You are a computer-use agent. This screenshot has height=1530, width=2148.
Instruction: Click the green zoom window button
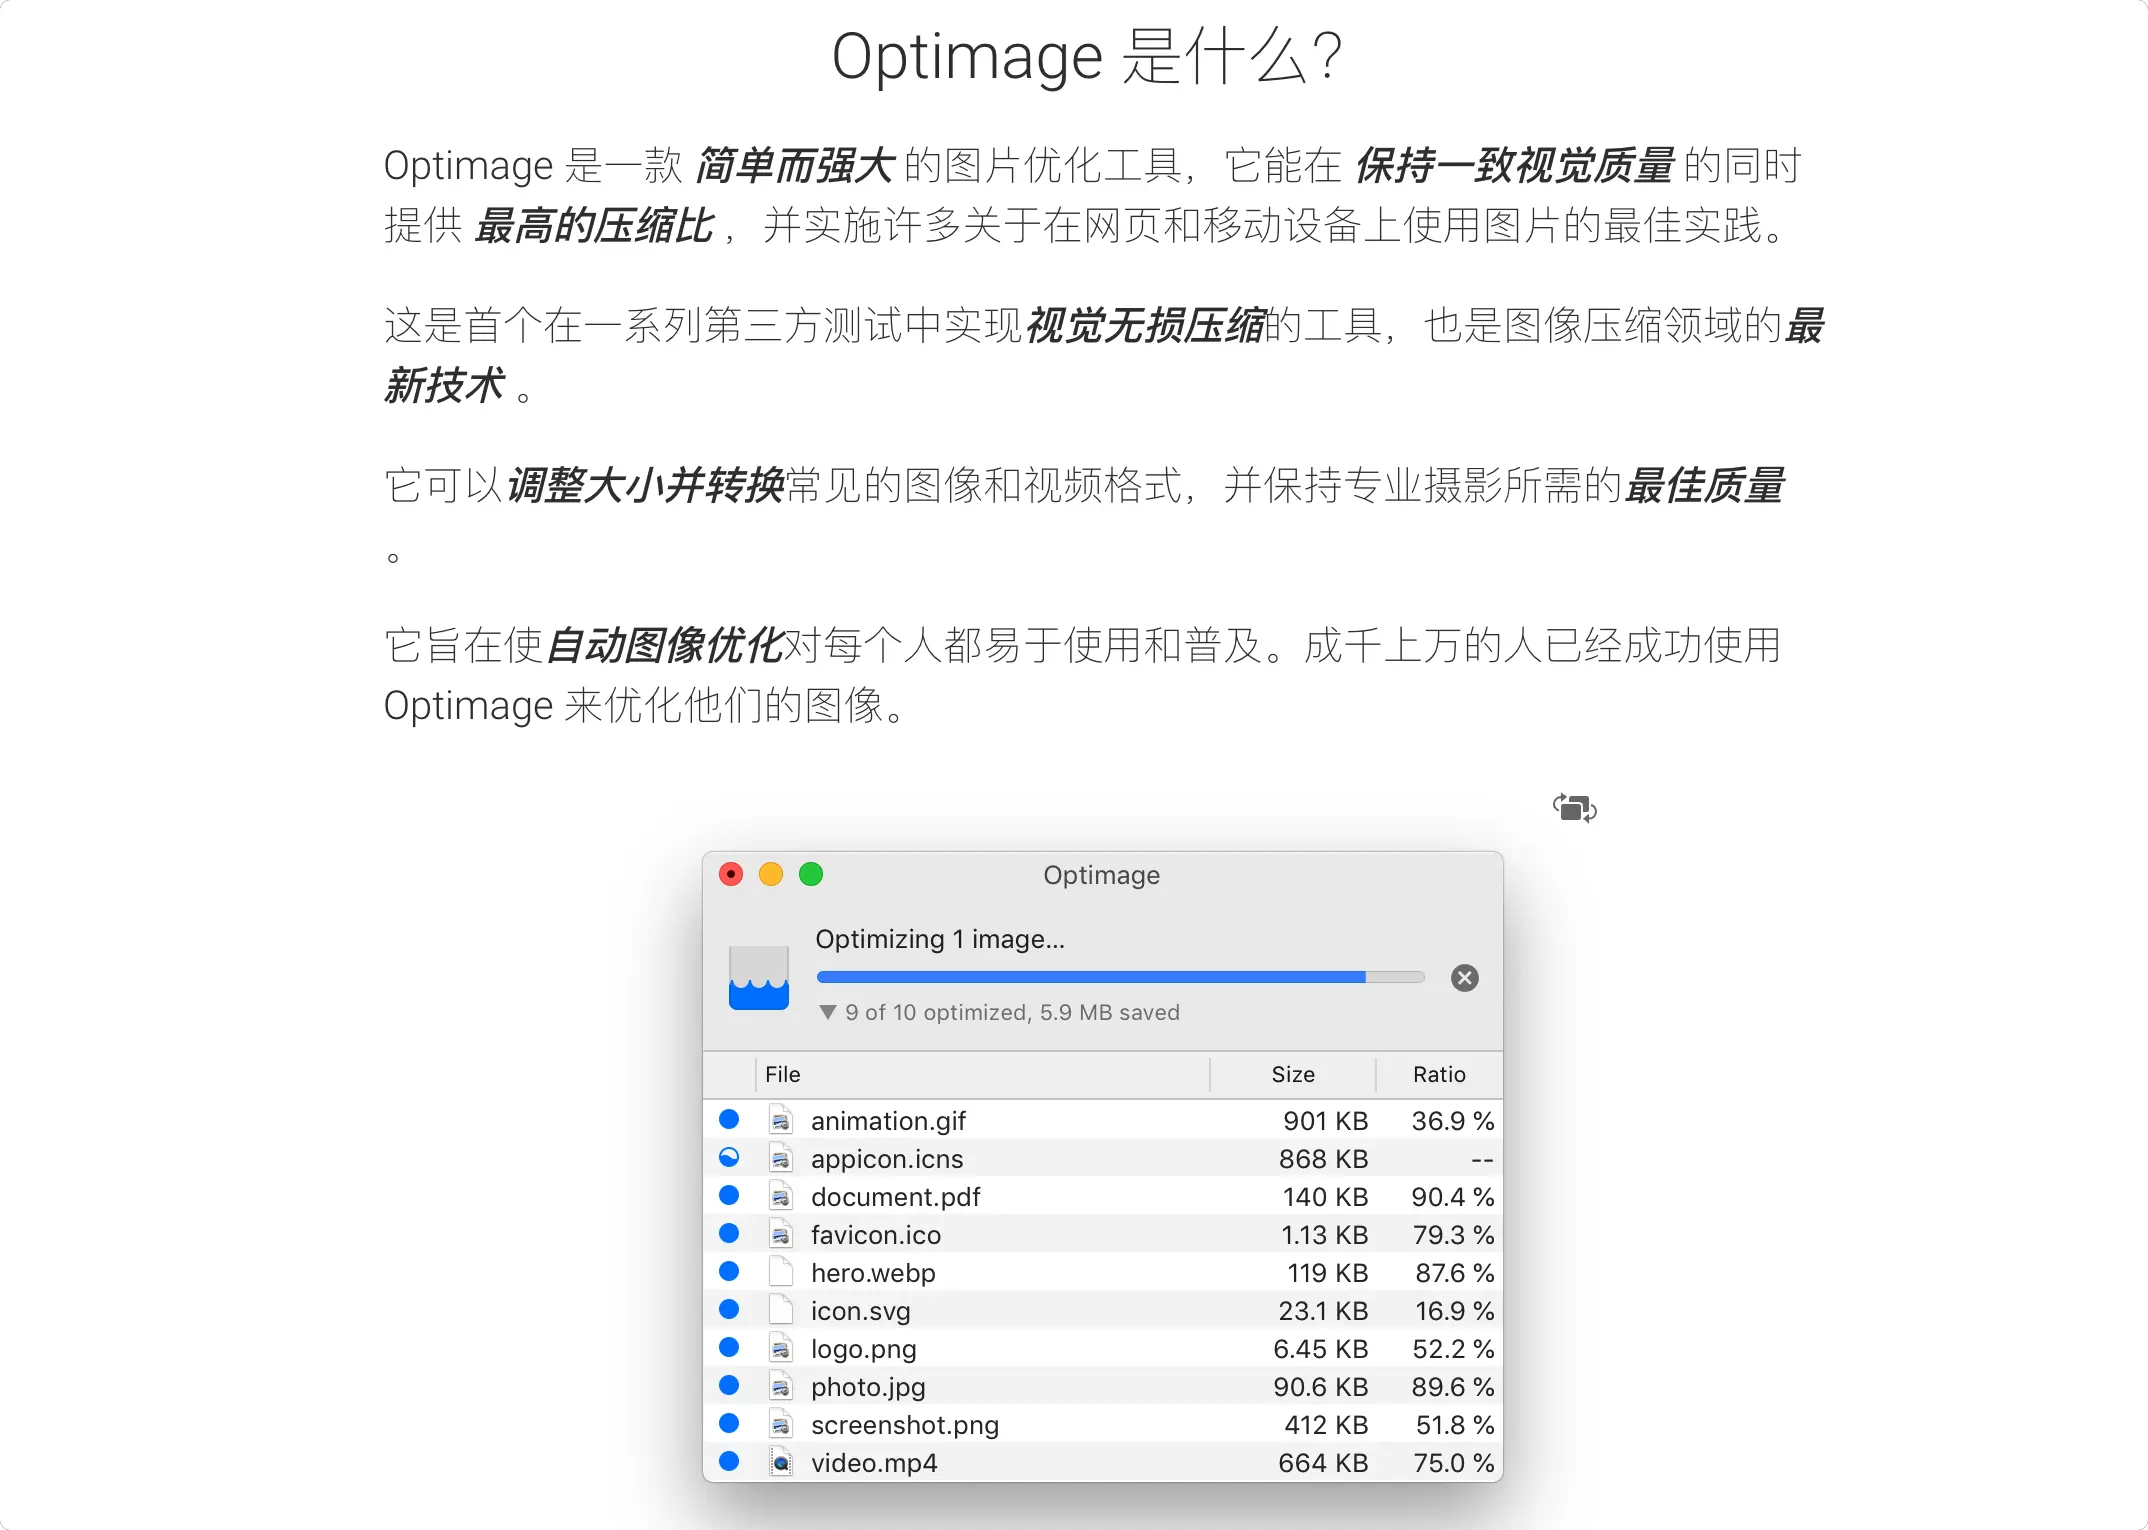point(811,875)
